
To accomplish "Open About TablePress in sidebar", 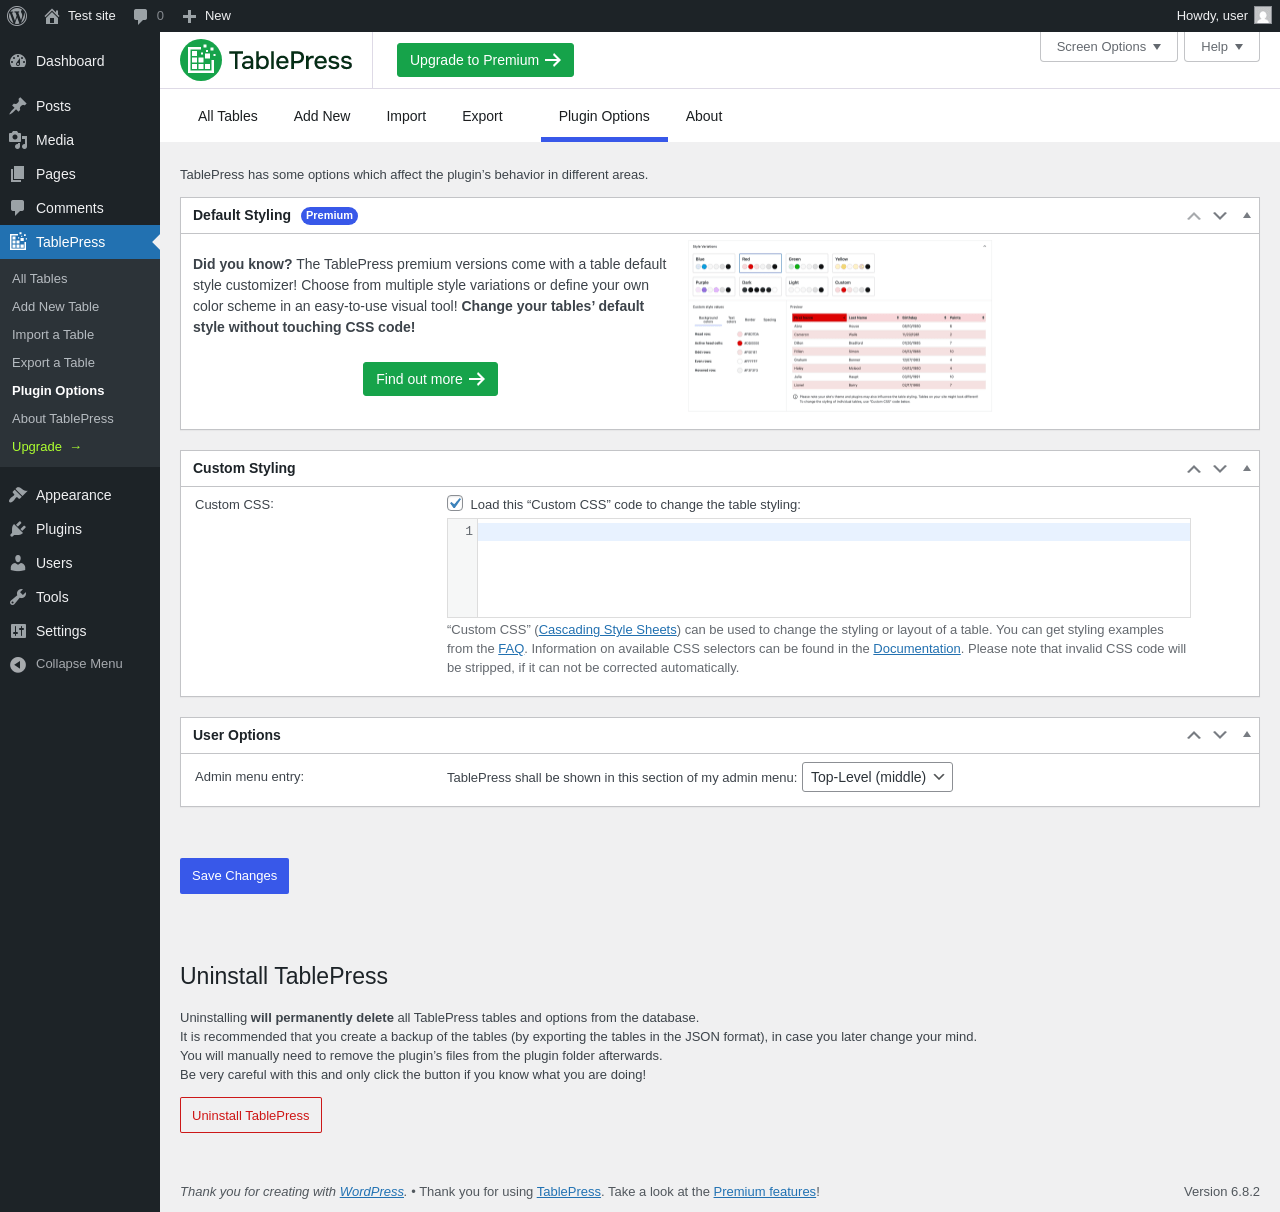I will coord(63,419).
